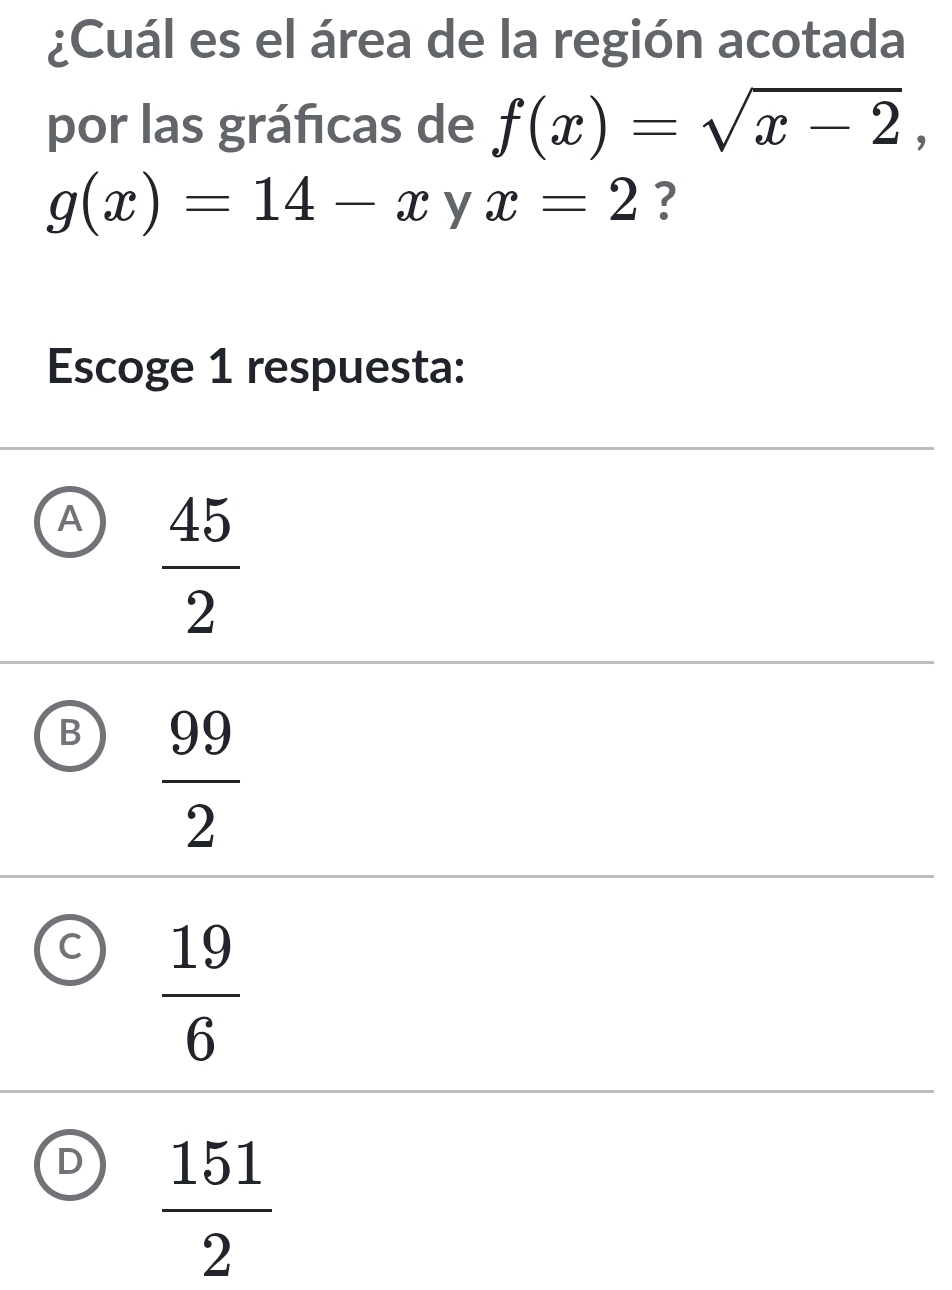Click the numerator 99 in option B

pos(201,736)
